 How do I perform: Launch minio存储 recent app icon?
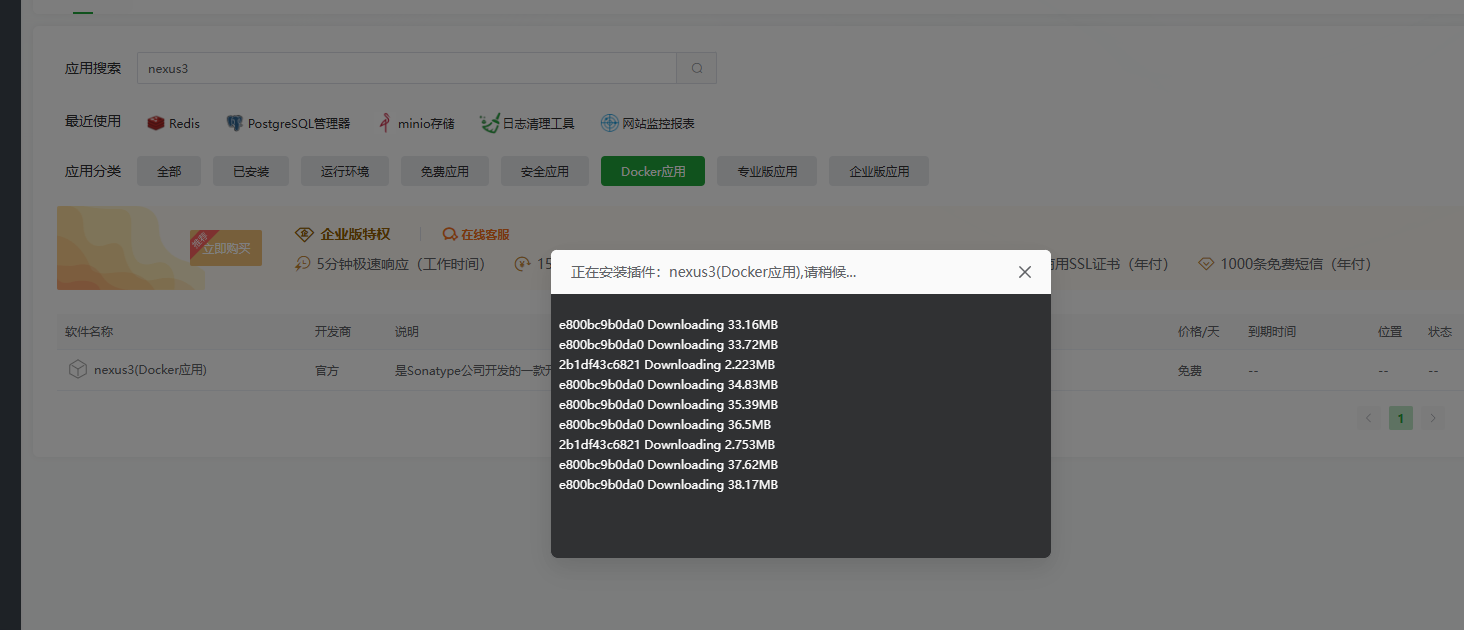click(385, 122)
